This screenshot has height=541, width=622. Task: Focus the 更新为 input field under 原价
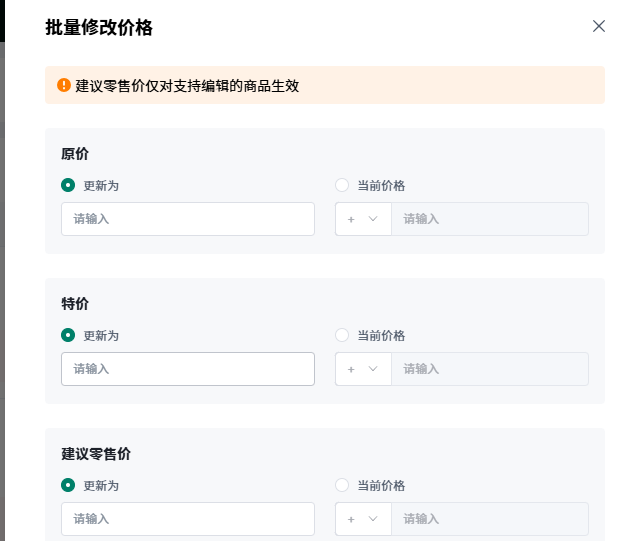pos(188,219)
